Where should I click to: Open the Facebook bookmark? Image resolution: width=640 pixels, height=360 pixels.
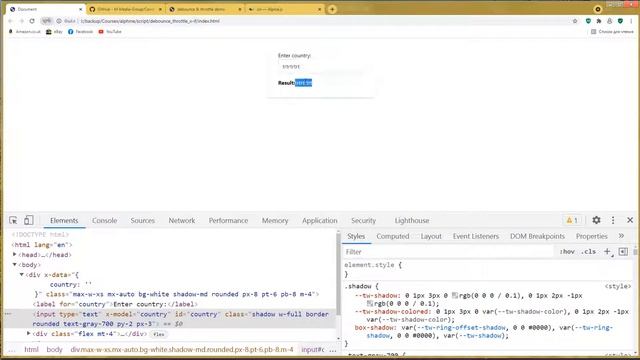coord(80,31)
